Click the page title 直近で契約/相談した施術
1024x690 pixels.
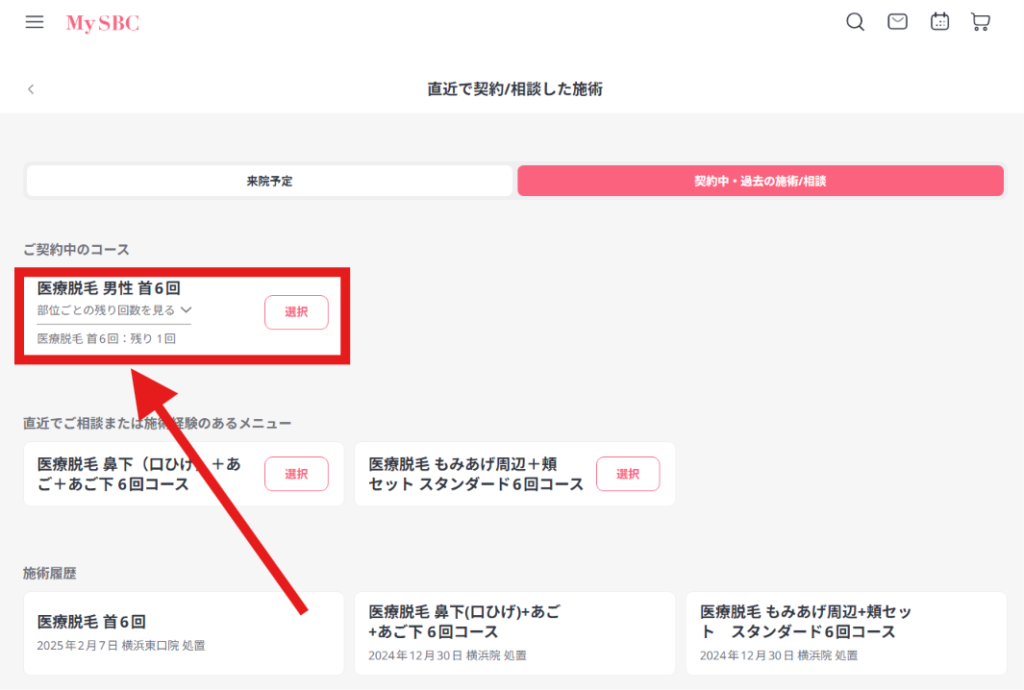(515, 89)
